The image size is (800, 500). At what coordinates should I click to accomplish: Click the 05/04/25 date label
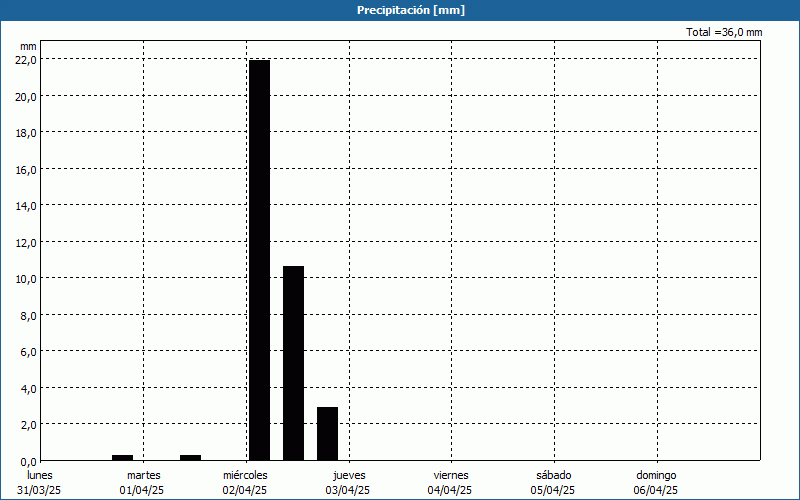tap(553, 491)
